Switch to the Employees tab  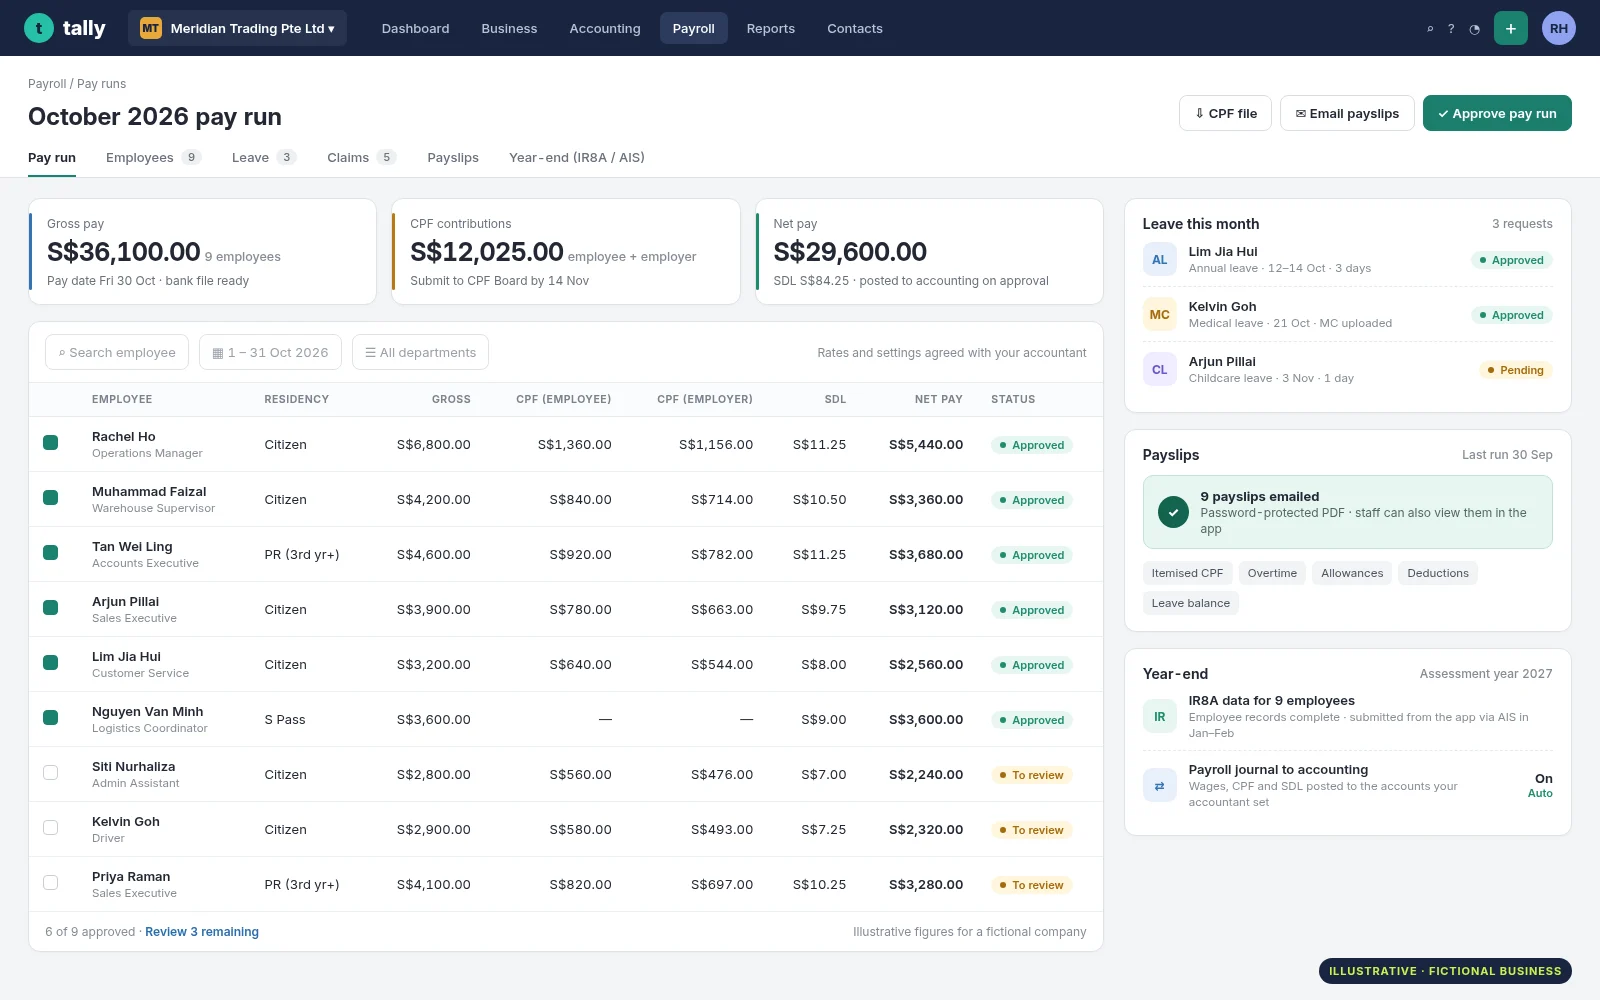point(153,157)
